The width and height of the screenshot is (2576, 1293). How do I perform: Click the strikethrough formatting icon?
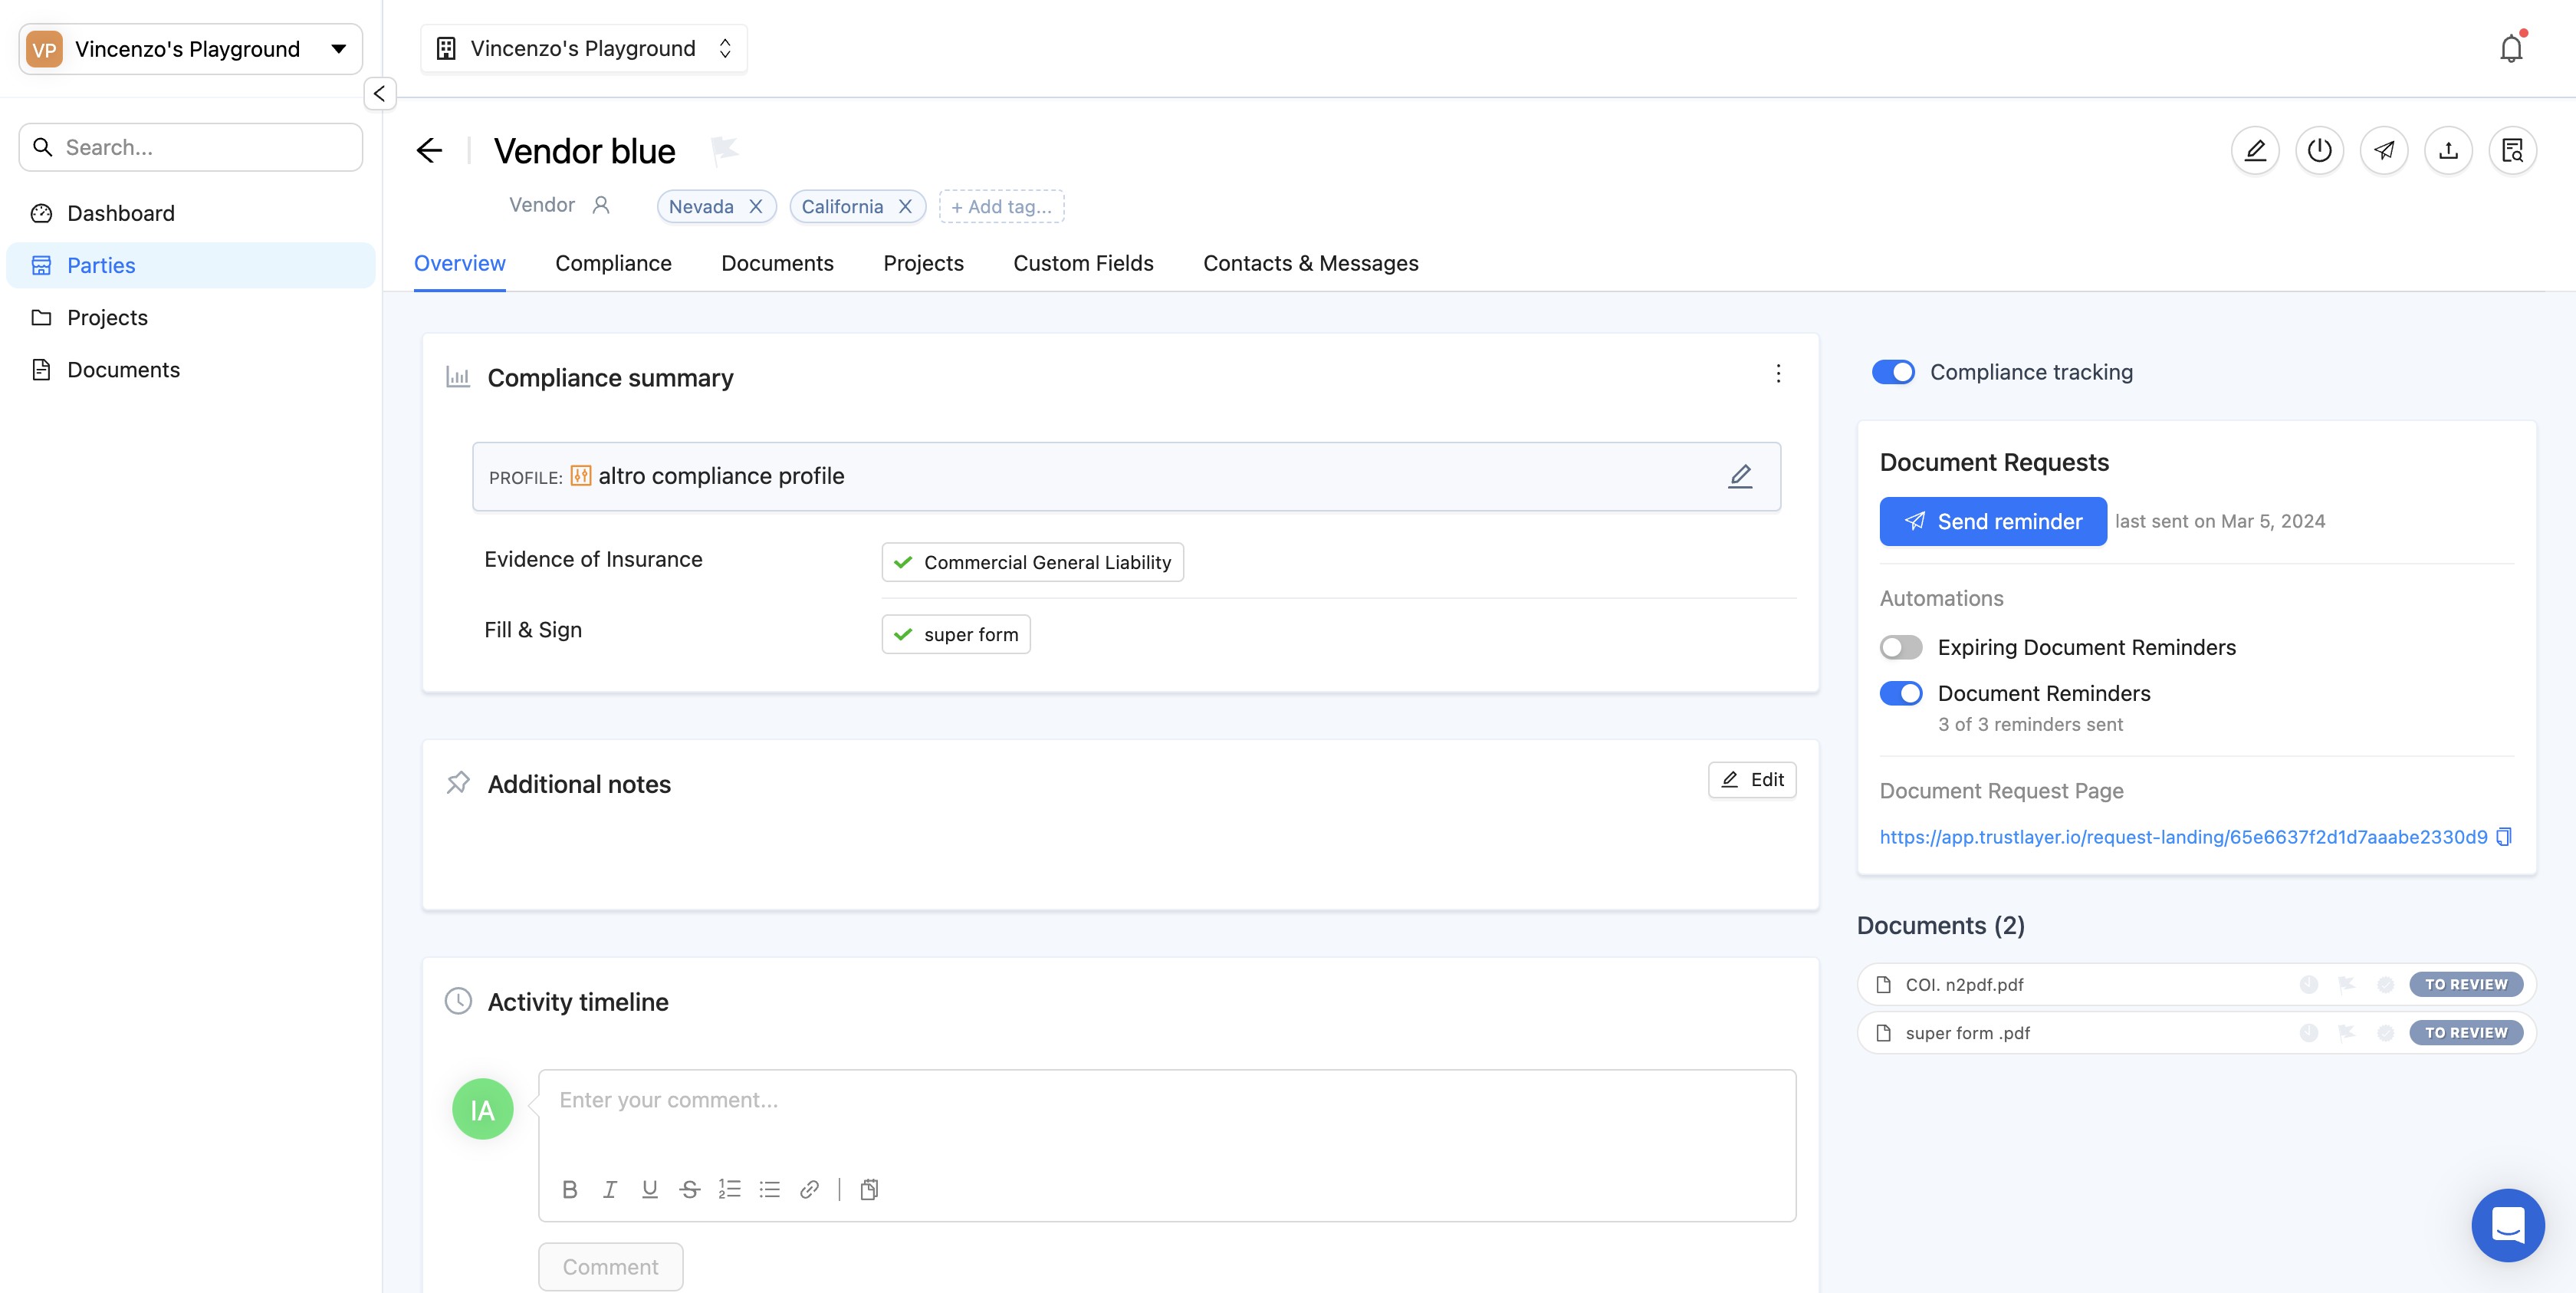[689, 1189]
